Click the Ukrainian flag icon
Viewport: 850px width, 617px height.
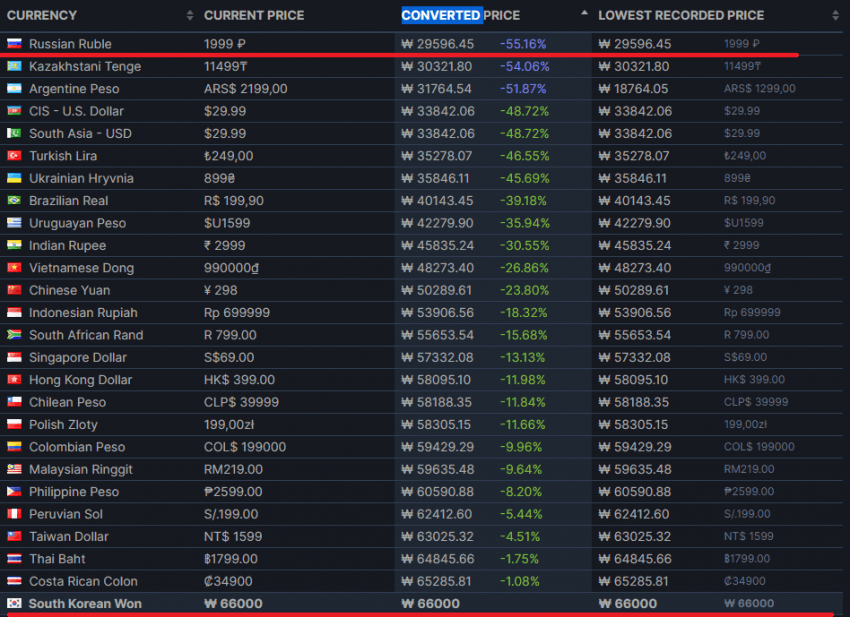pyautogui.click(x=14, y=178)
